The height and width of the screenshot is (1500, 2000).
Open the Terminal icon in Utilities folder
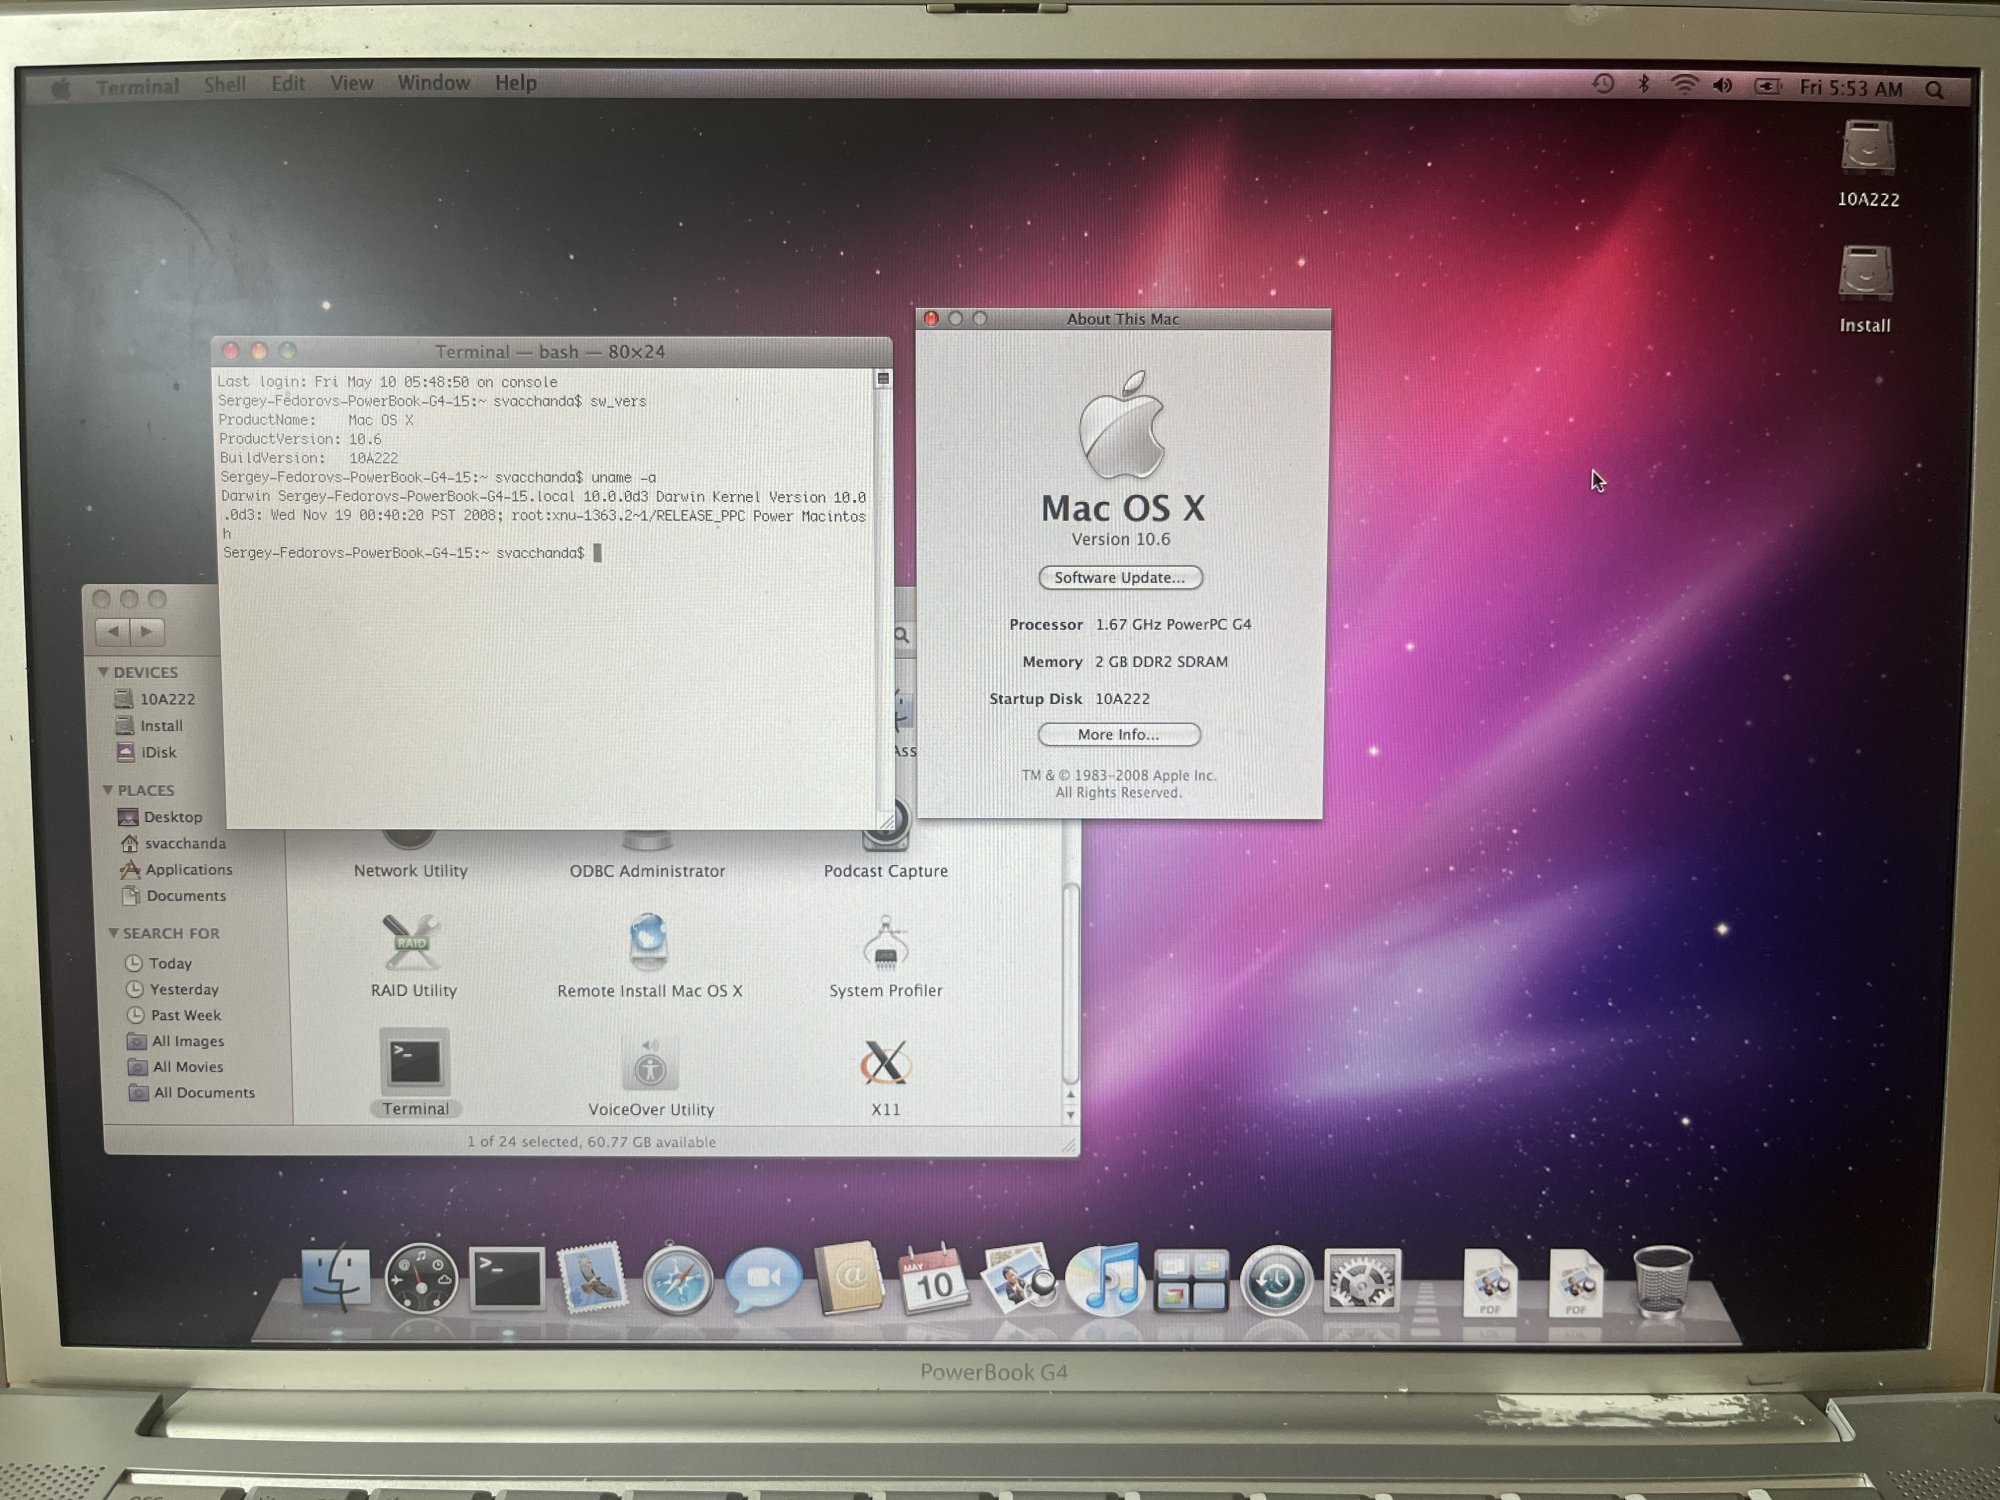pyautogui.click(x=414, y=1064)
